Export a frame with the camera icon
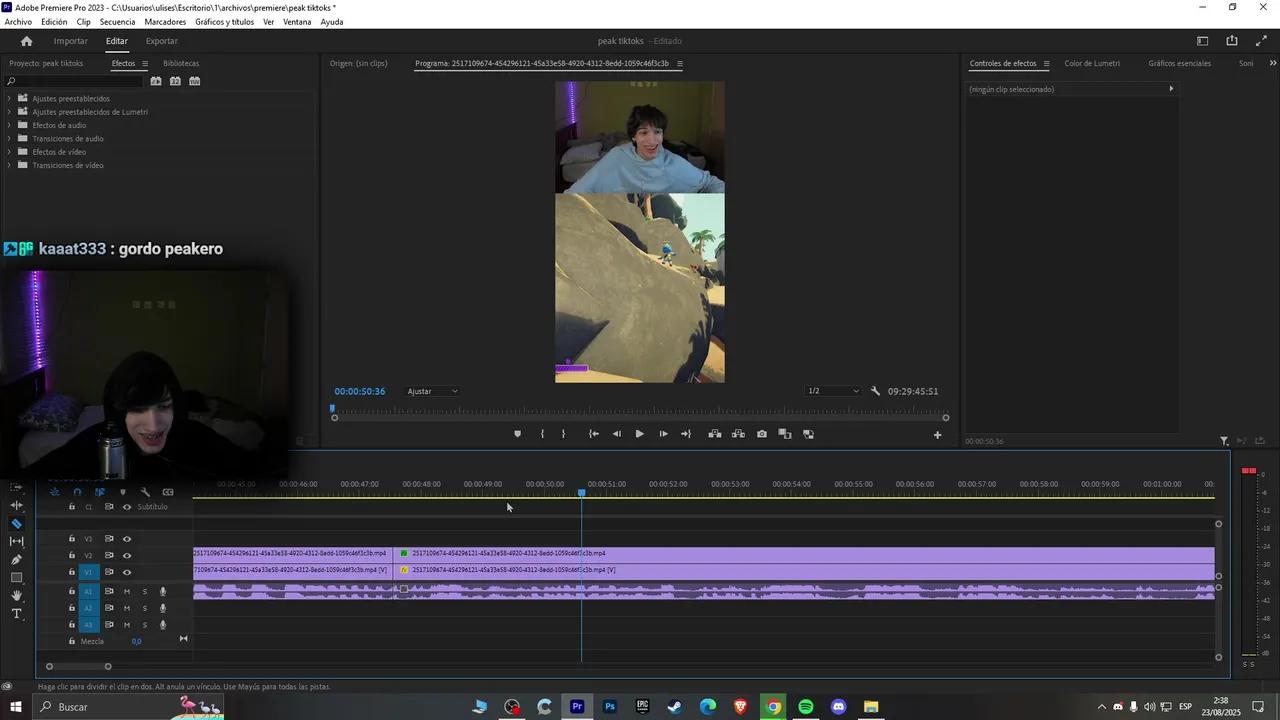 pos(762,434)
